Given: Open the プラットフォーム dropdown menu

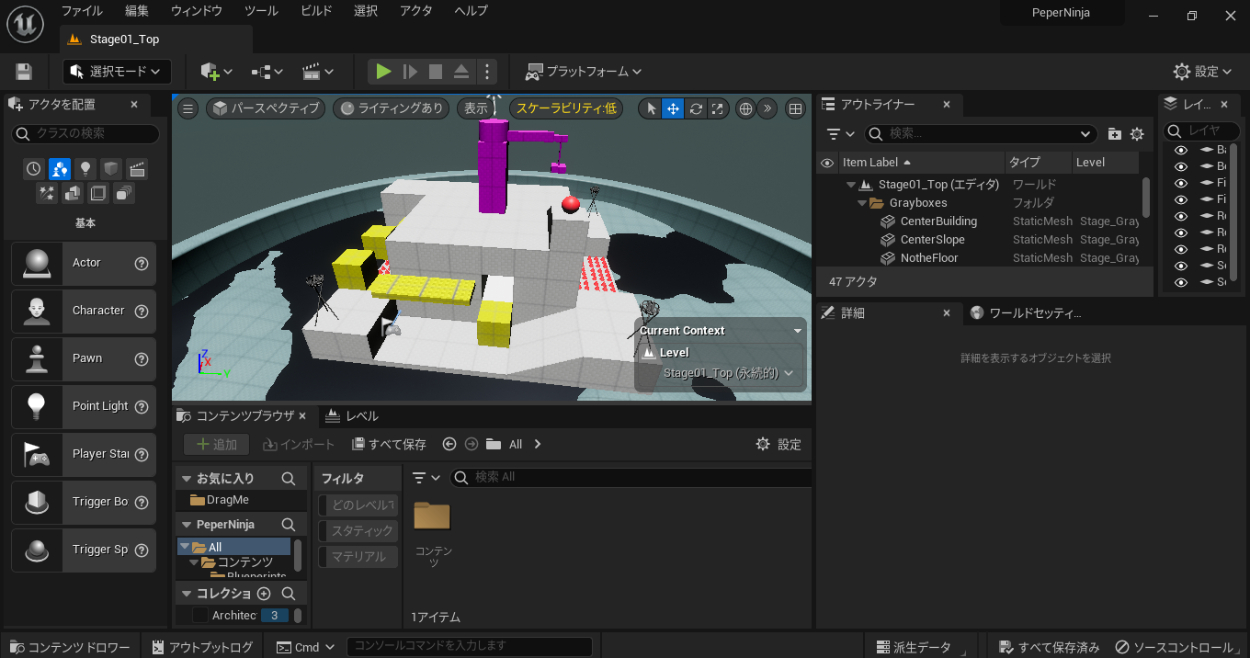Looking at the screenshot, I should (x=583, y=72).
